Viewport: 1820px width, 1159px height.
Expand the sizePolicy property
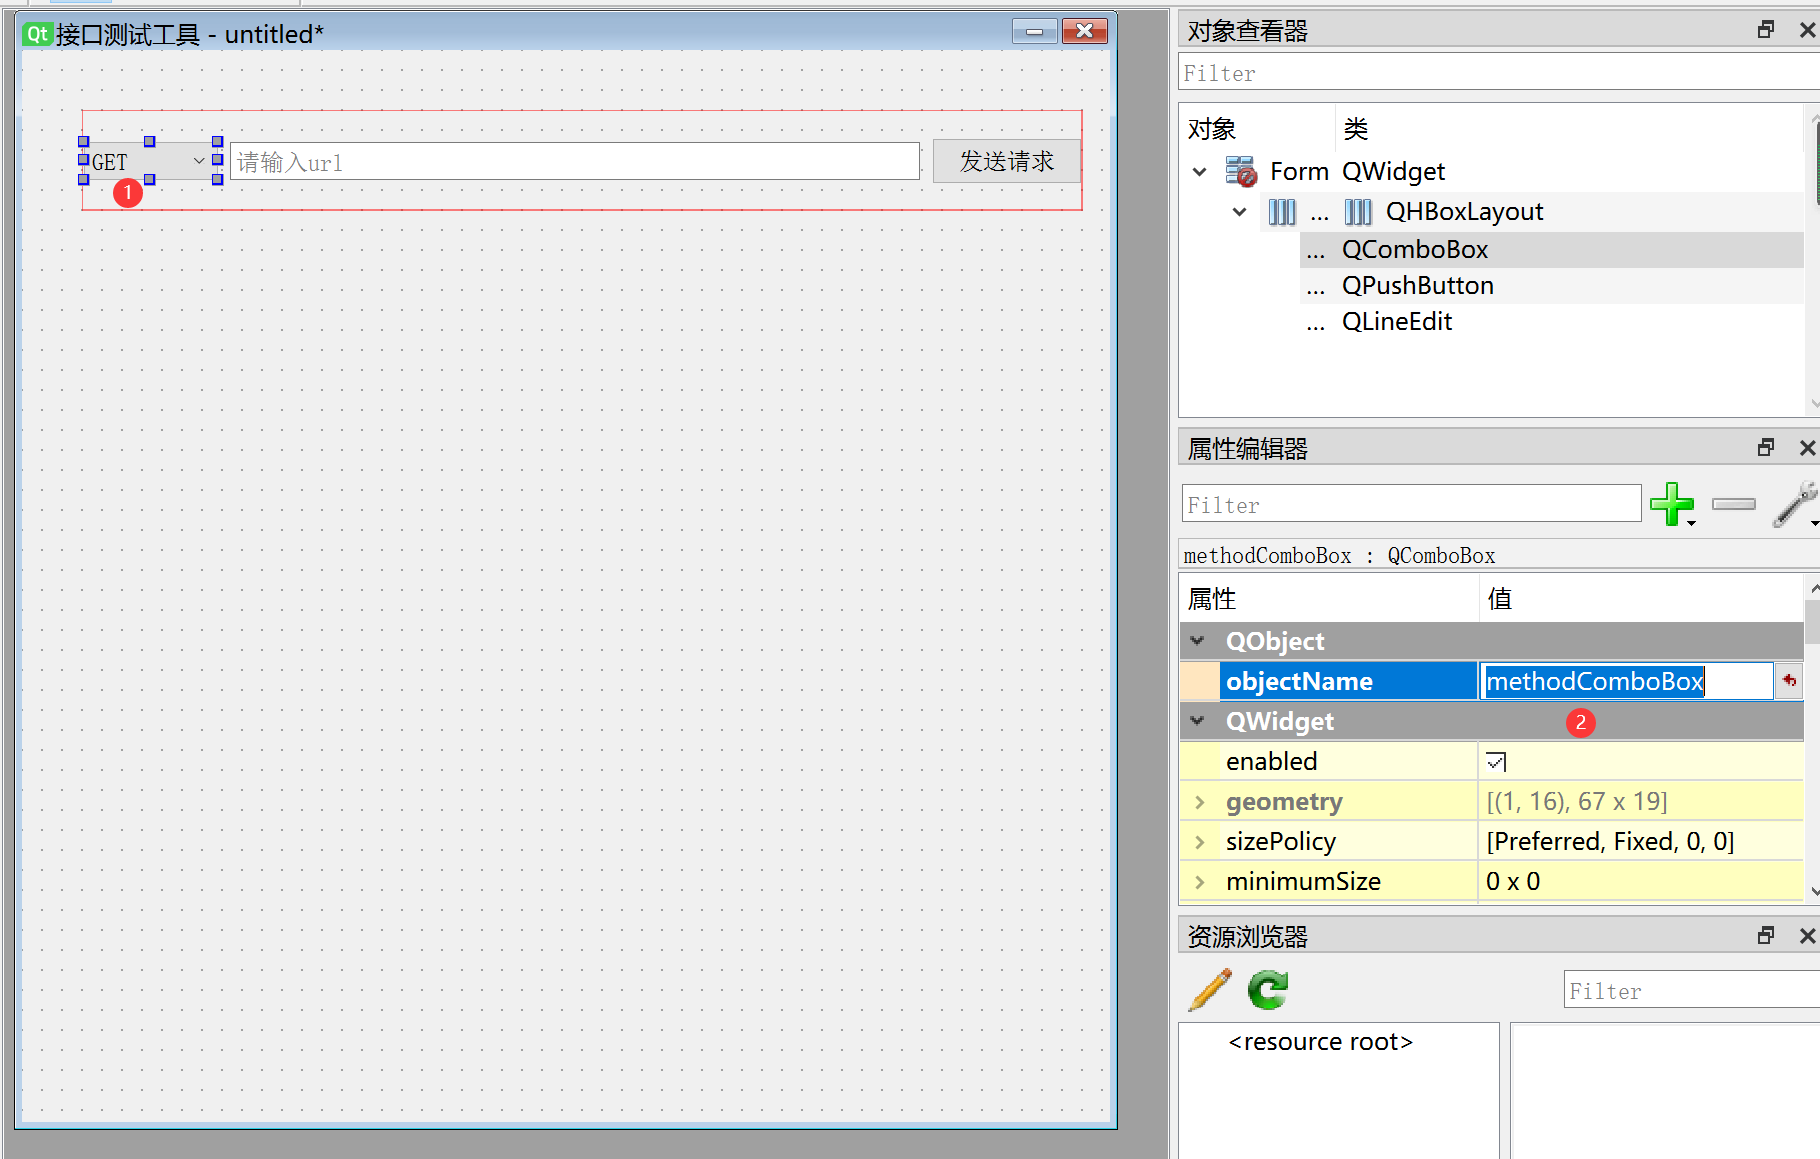(1199, 842)
